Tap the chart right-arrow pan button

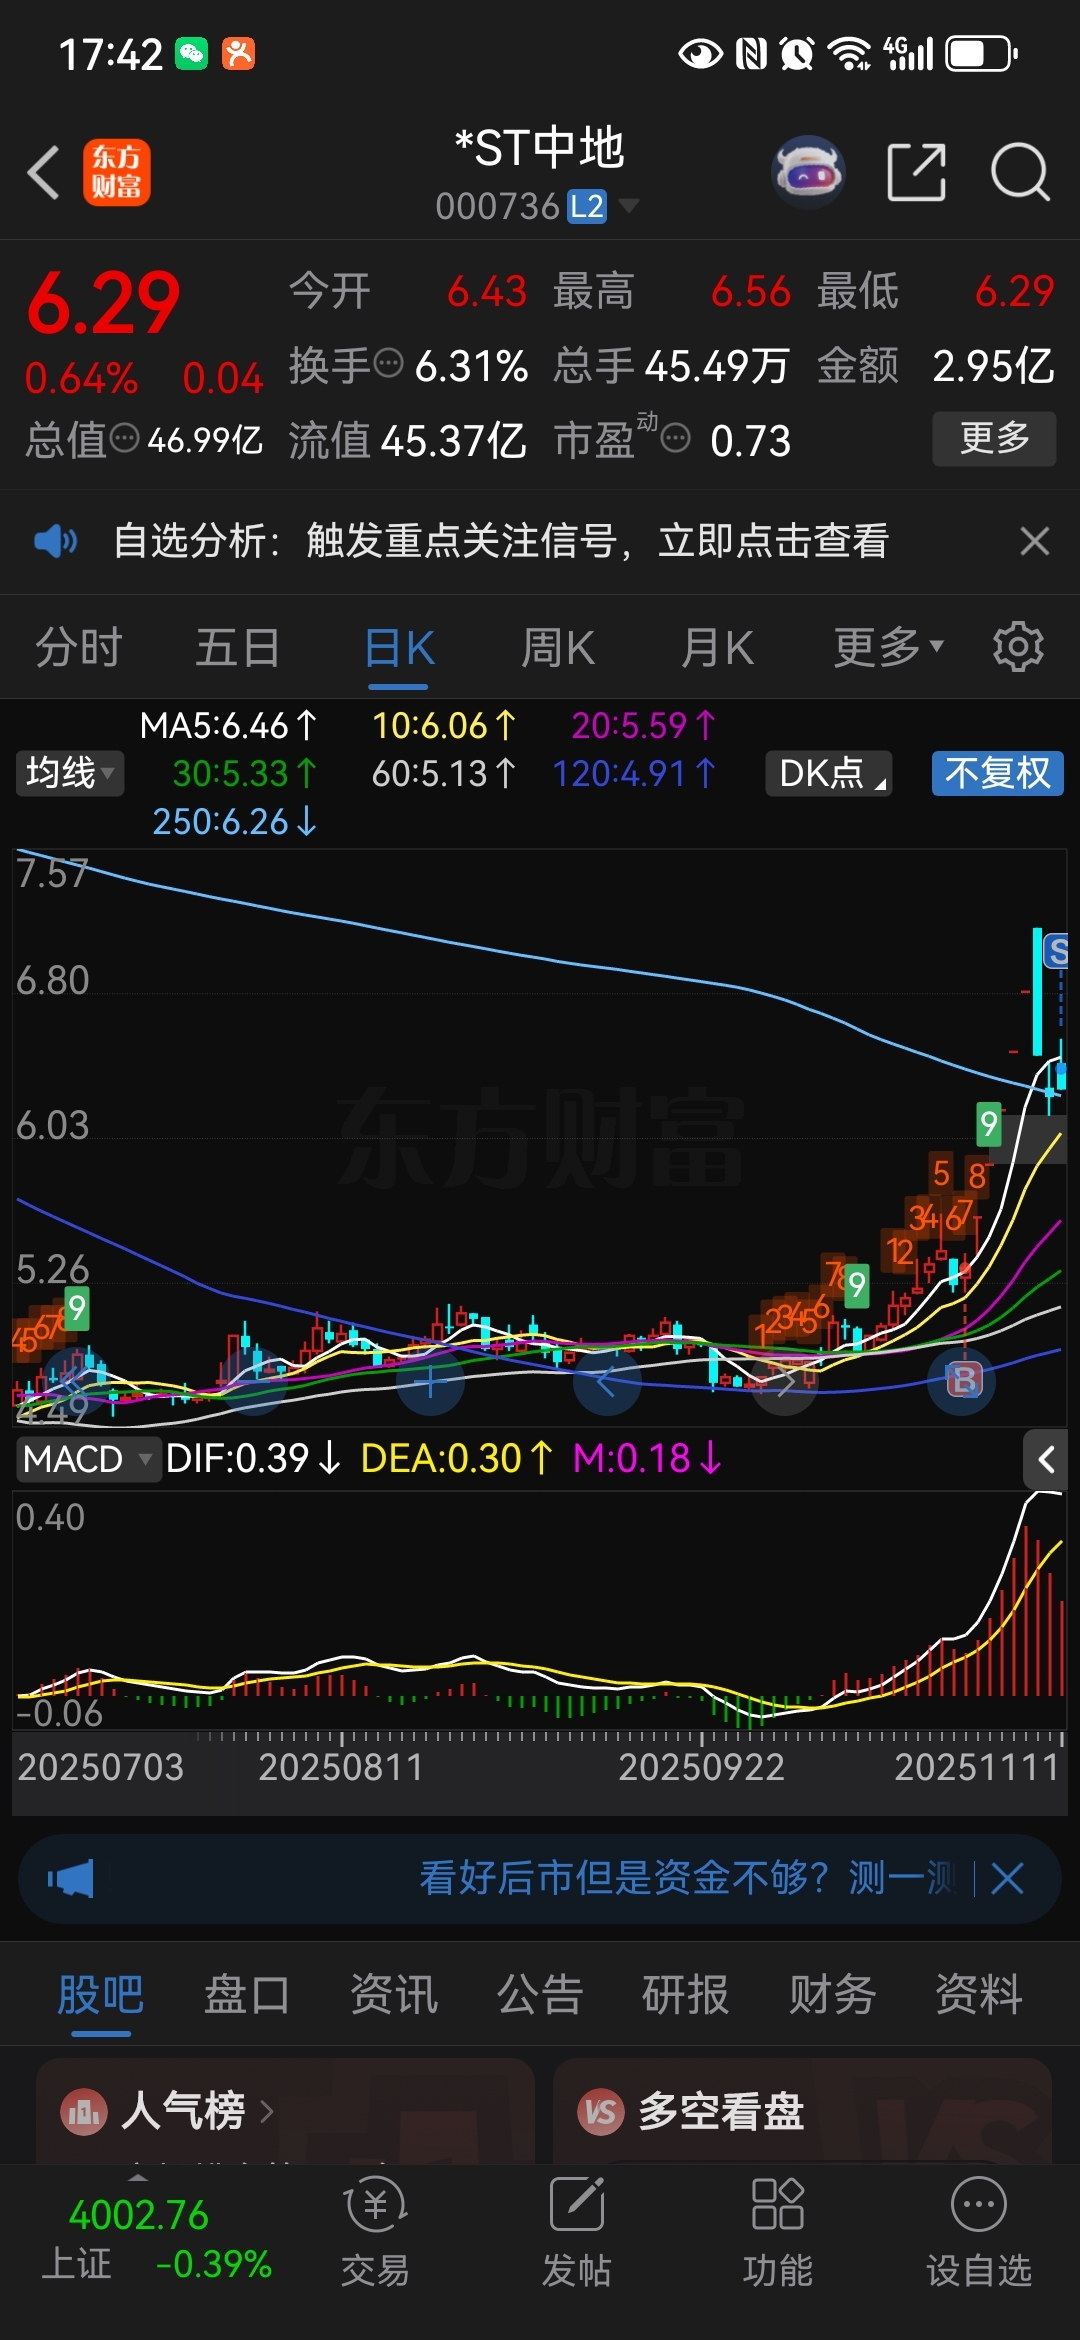click(785, 1381)
